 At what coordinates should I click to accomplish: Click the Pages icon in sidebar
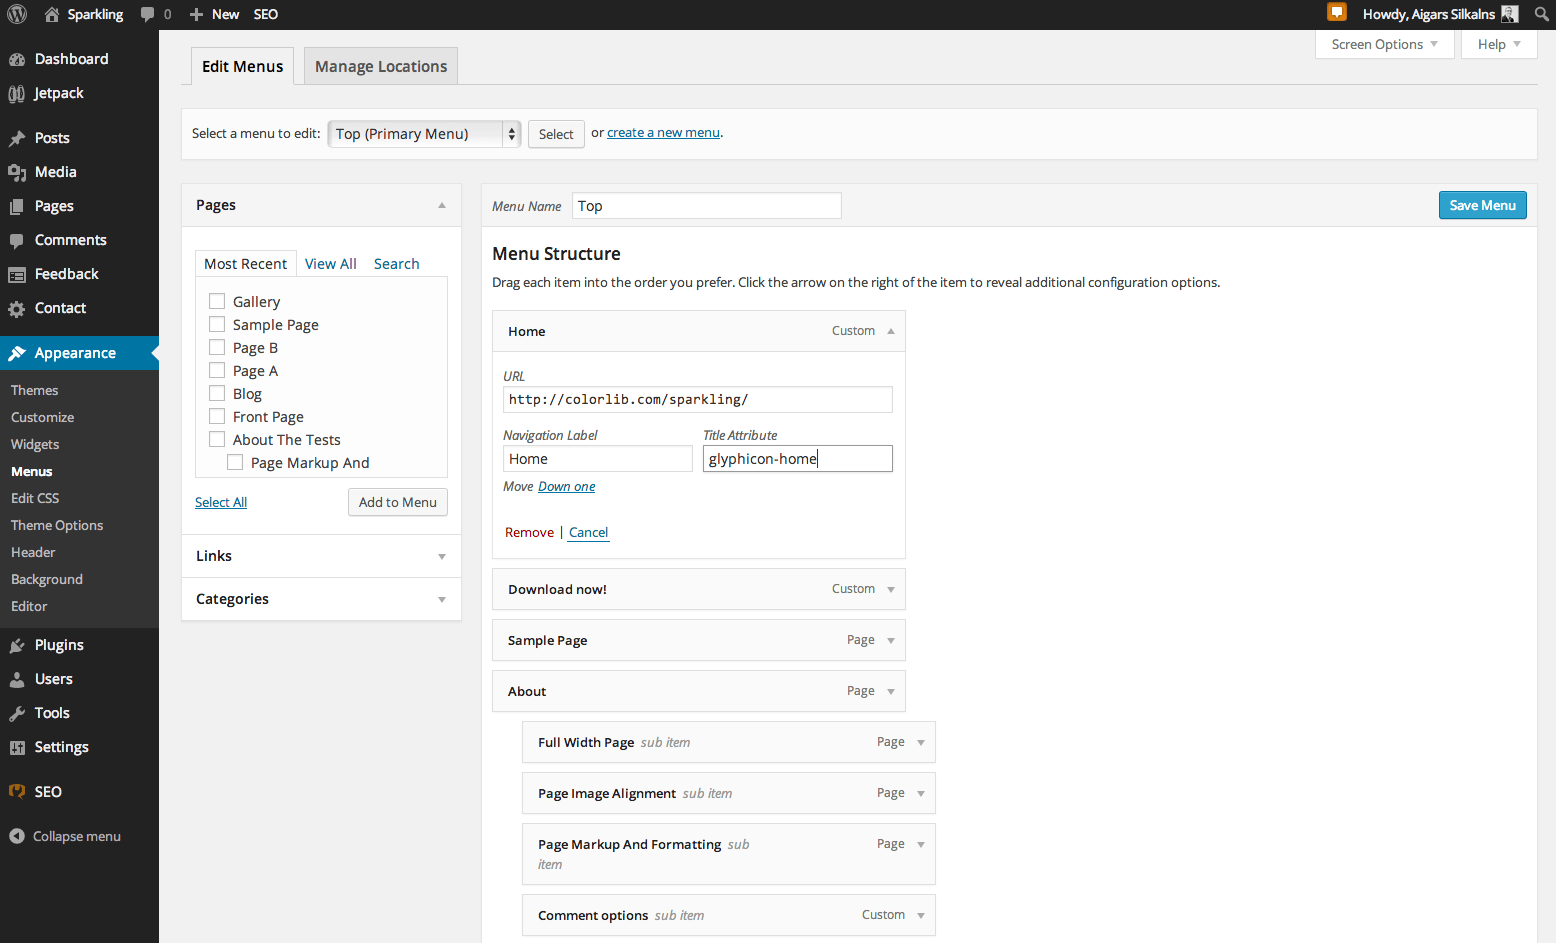pyautogui.click(x=17, y=206)
